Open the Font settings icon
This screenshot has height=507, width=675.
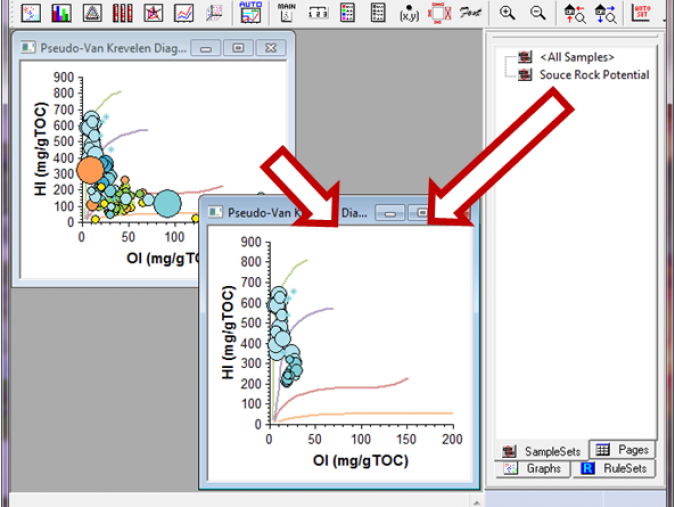[470, 13]
